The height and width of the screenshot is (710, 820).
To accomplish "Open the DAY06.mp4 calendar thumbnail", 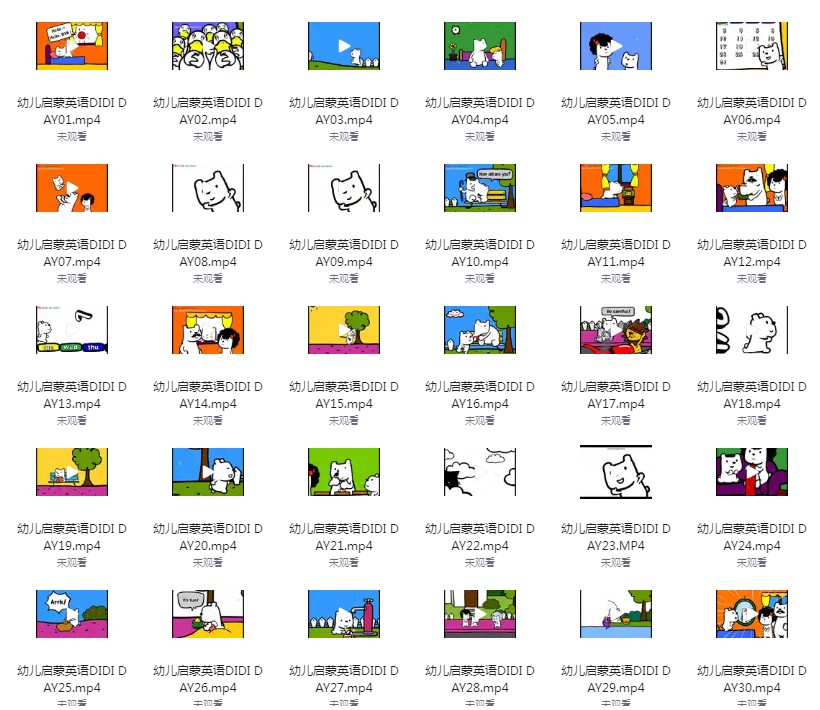I will click(752, 46).
